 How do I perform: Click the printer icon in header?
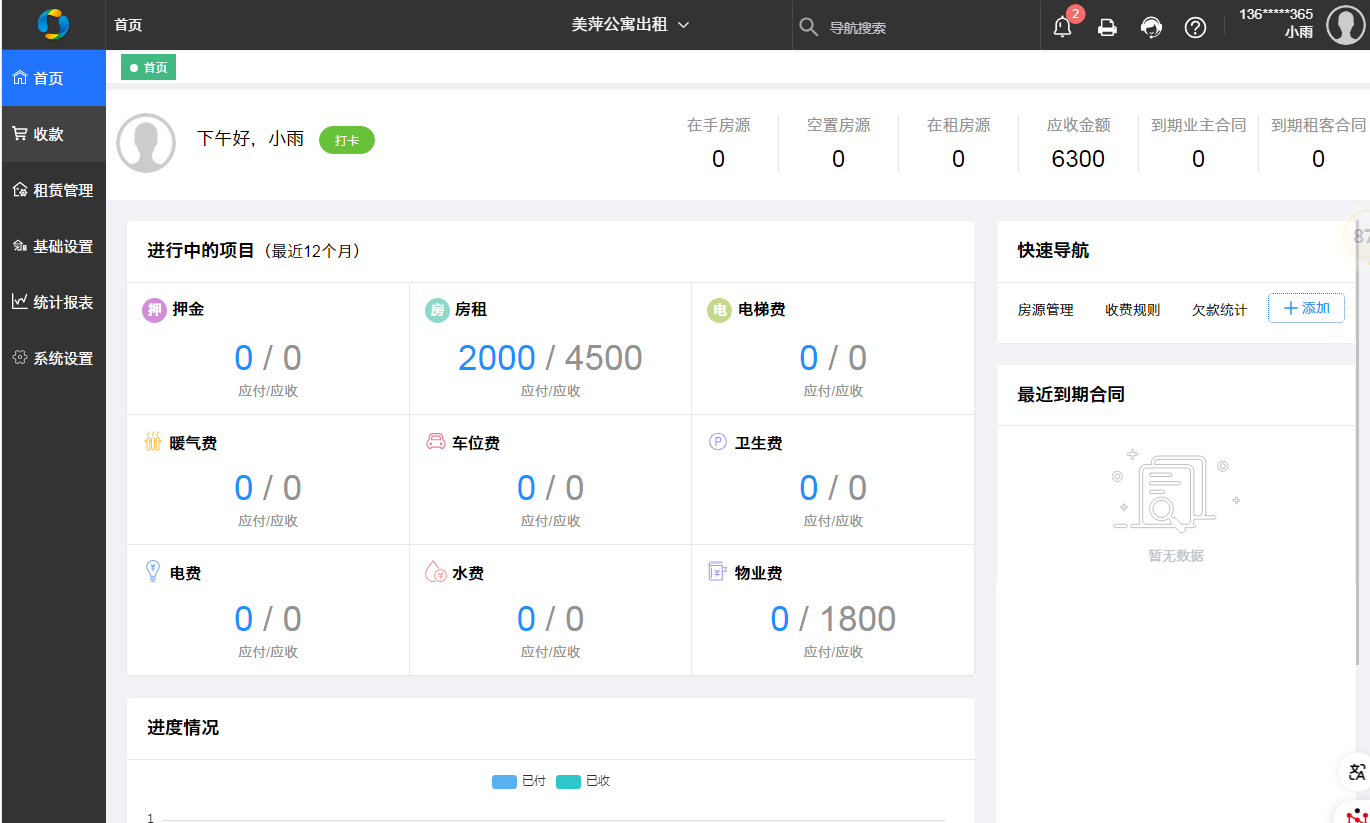coord(1107,28)
